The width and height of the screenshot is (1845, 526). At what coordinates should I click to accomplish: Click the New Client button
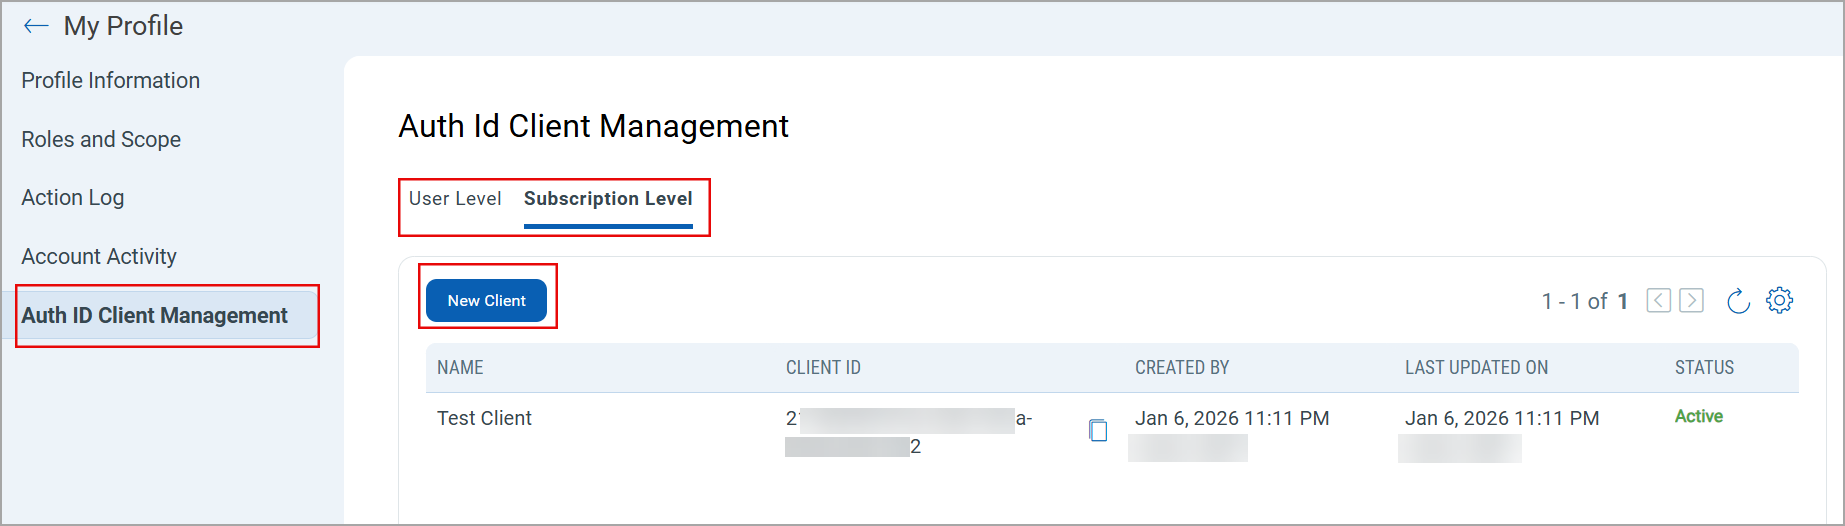(486, 301)
